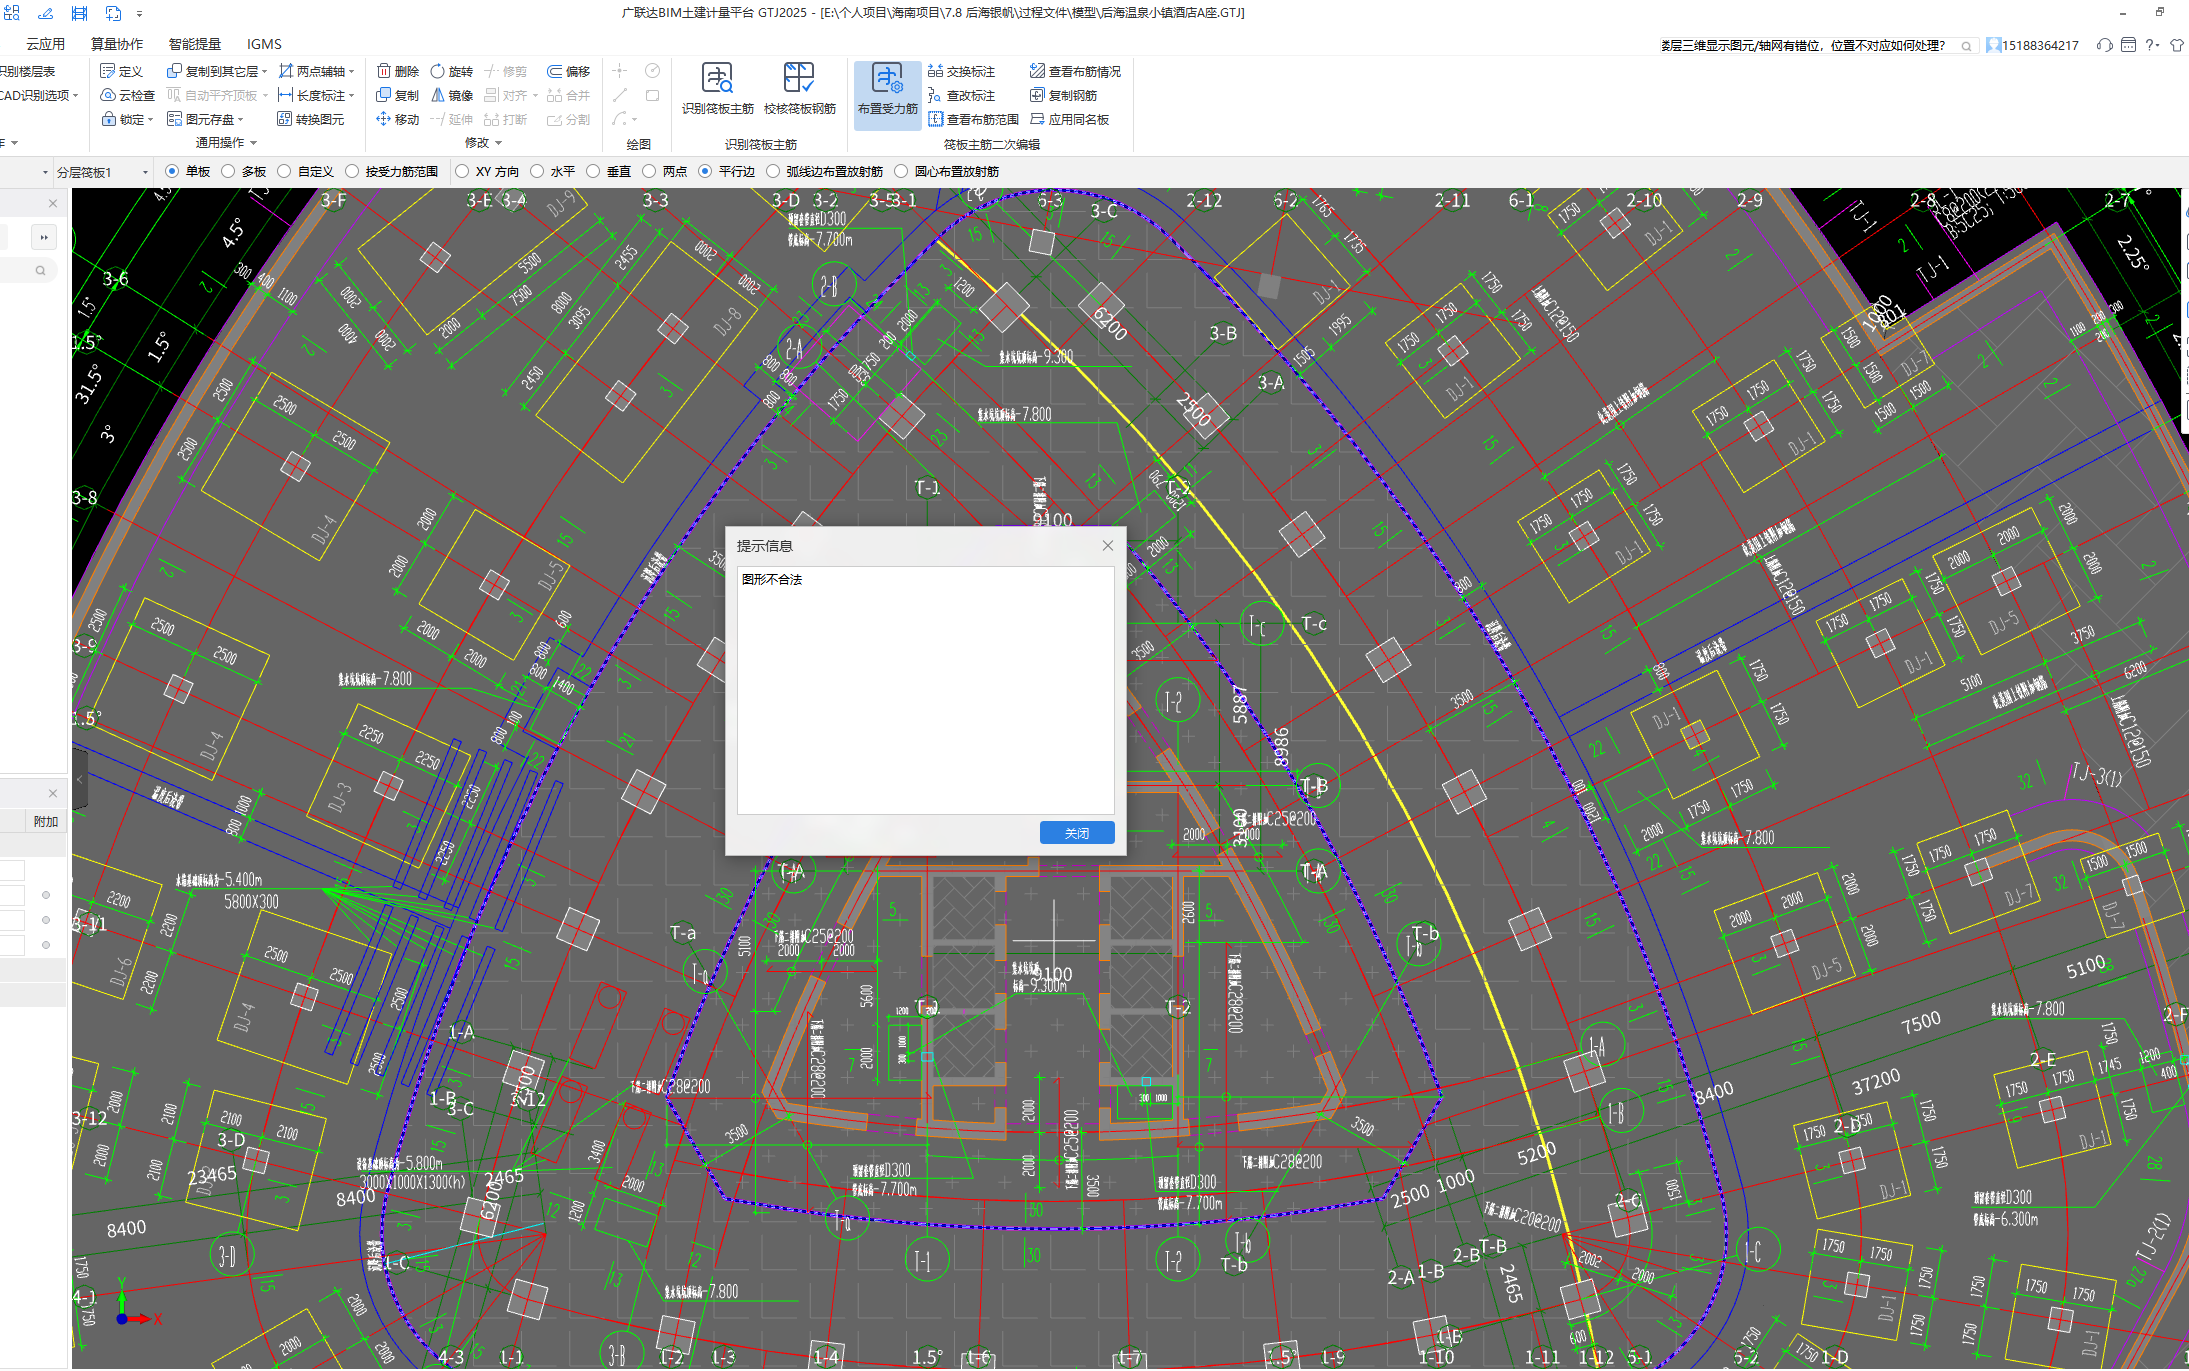
Task: Click 查改标注 edit annotation tool
Action: pyautogui.click(x=961, y=95)
